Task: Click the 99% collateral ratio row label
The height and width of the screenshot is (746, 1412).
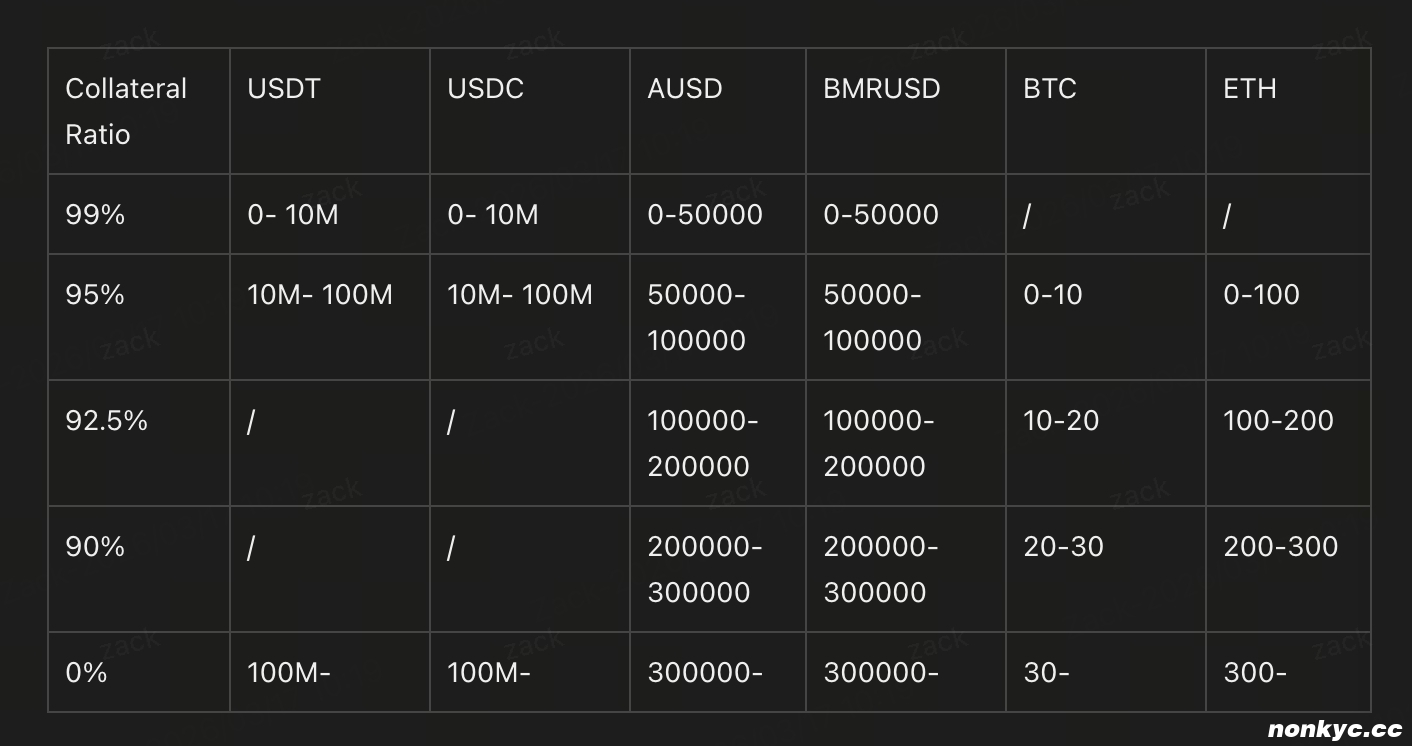Action: tap(95, 215)
